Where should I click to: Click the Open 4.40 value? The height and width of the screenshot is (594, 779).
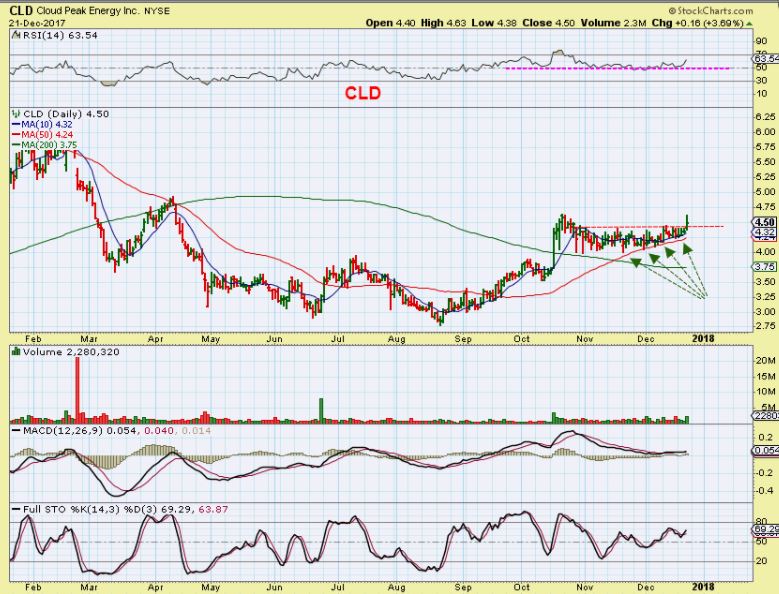pyautogui.click(x=390, y=23)
